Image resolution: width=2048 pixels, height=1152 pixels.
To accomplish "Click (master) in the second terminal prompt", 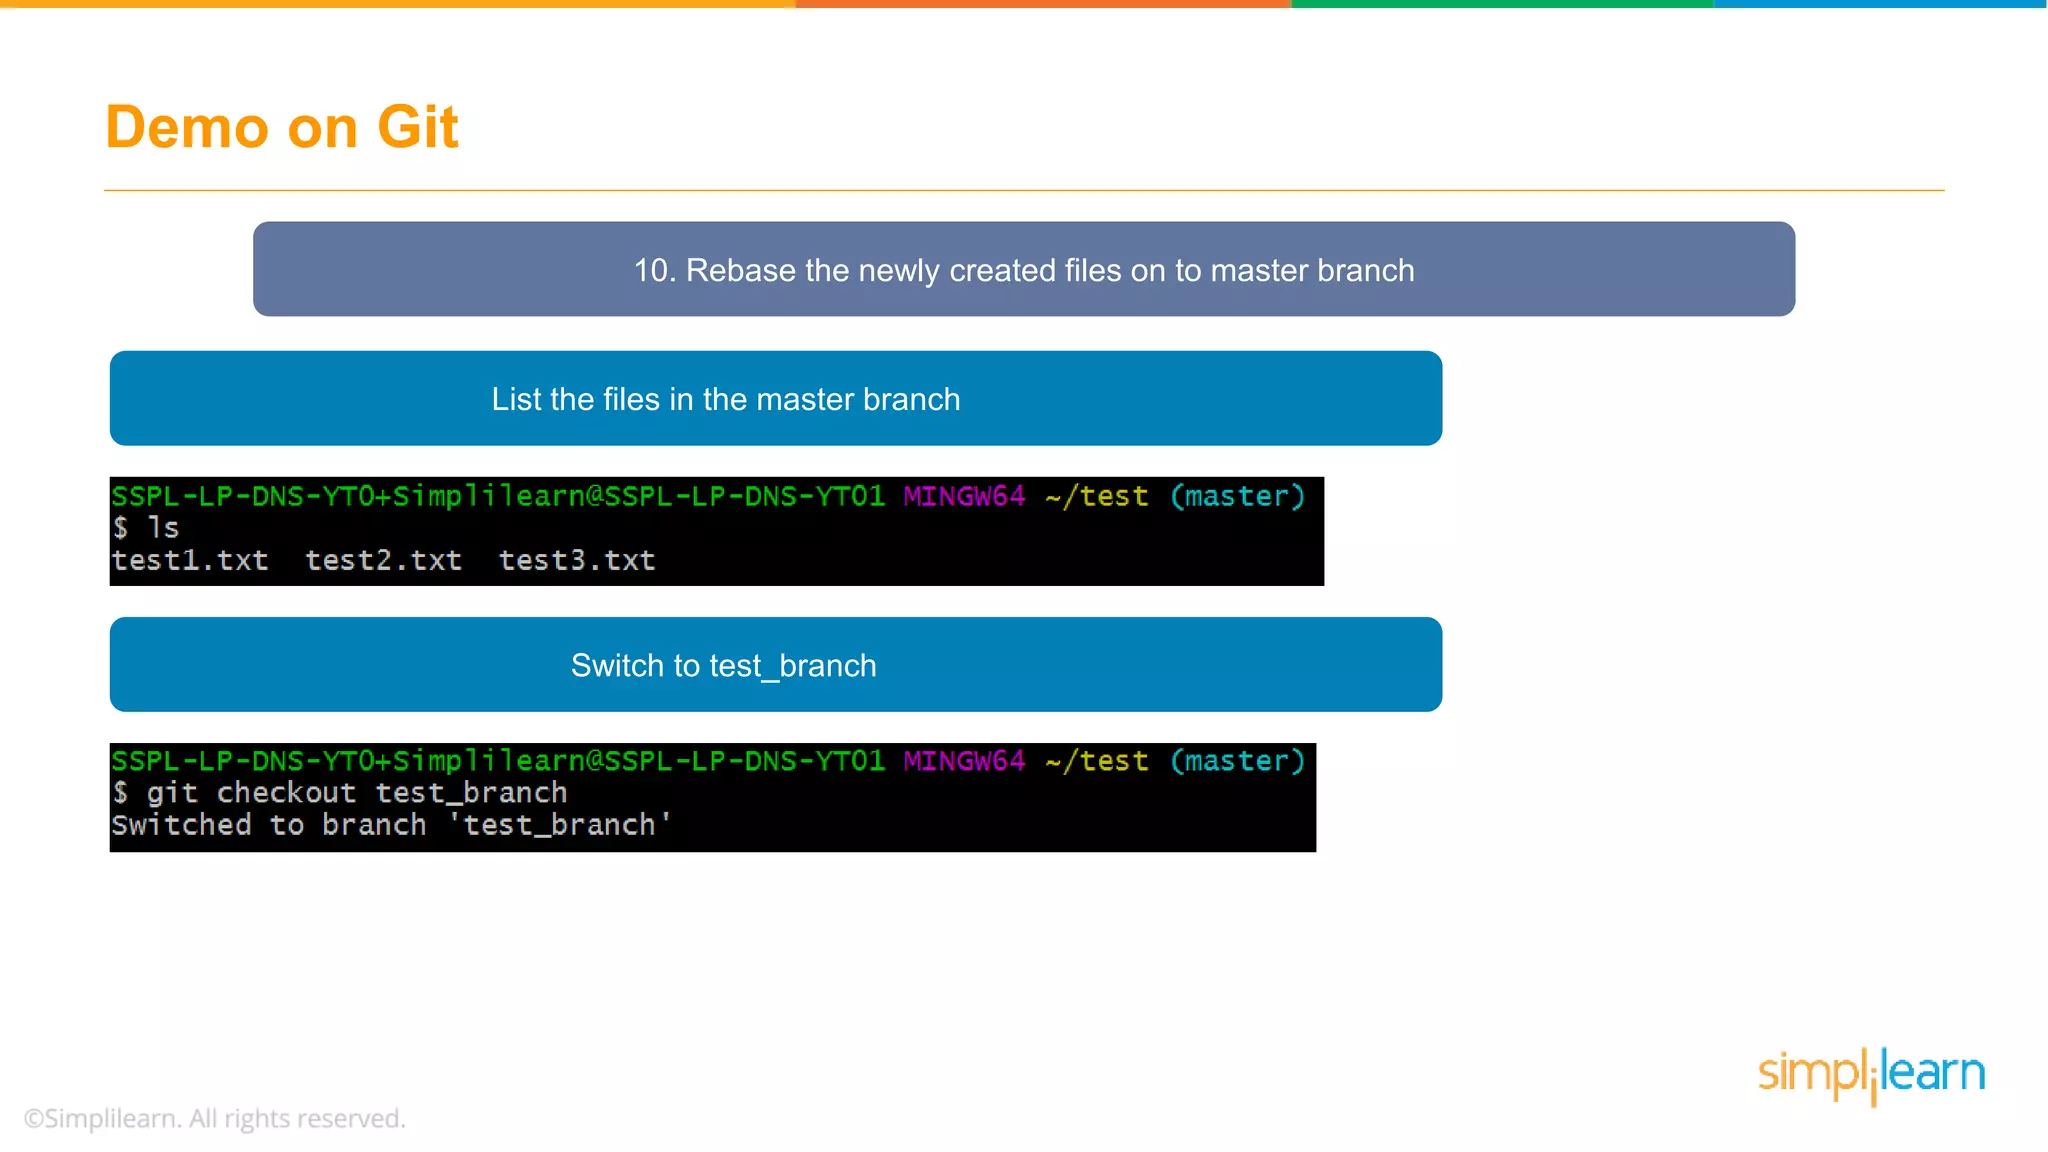I will pos(1238,761).
